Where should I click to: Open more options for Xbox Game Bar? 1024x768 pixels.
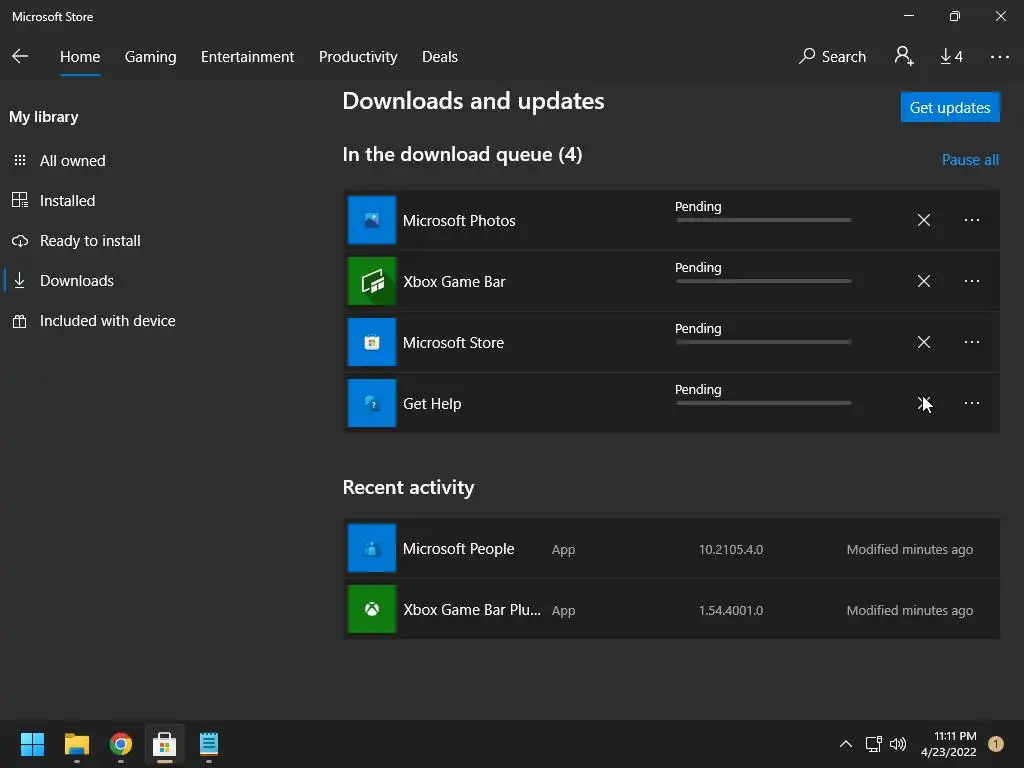pos(972,281)
